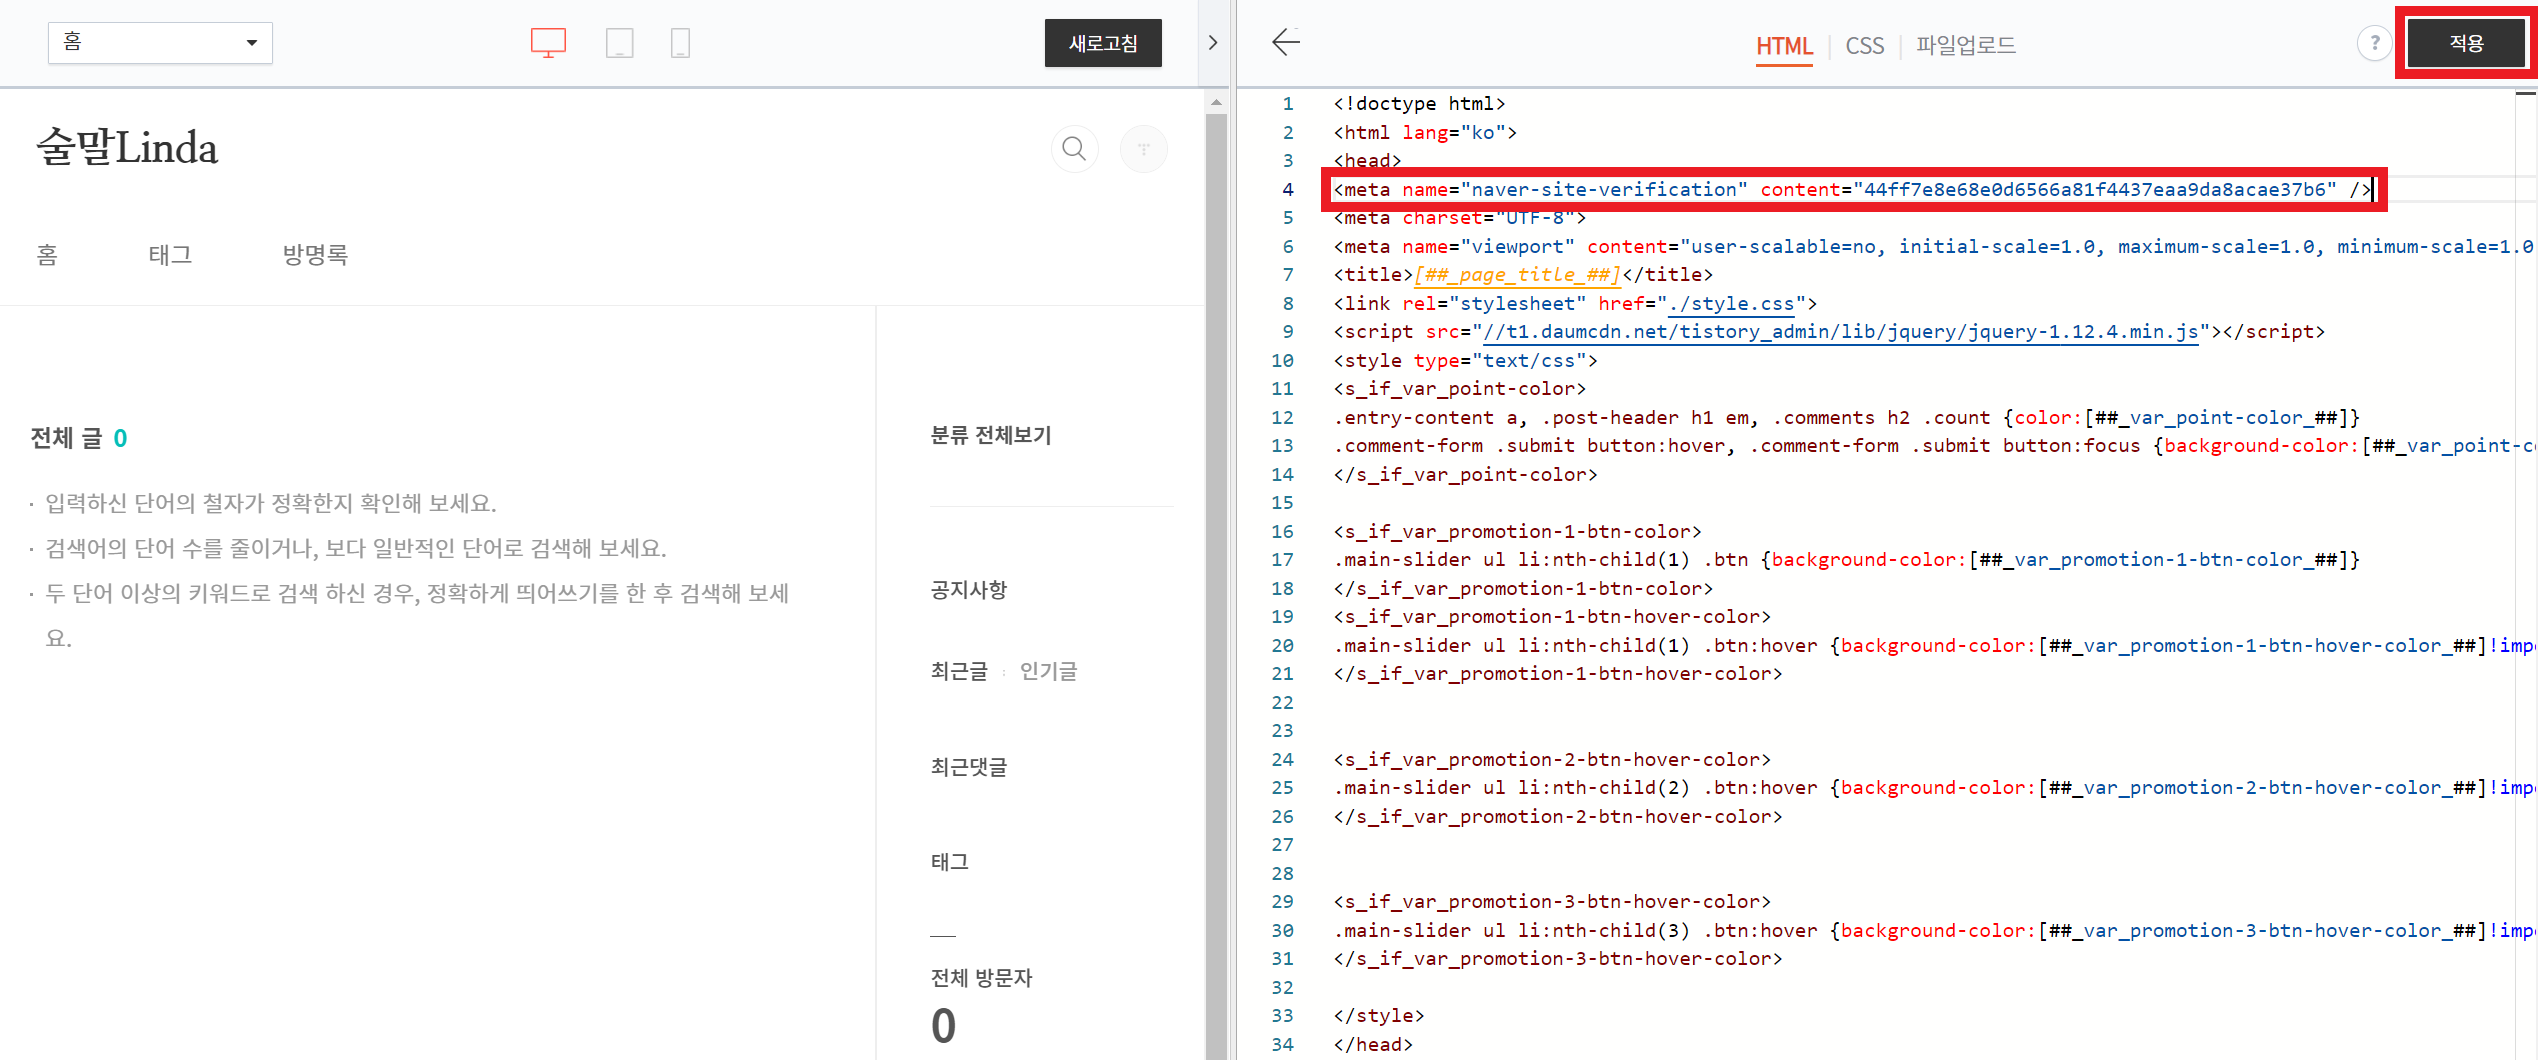The width and height of the screenshot is (2538, 1060).
Task: Click the 공지사항 sidebar heading
Action: click(x=969, y=590)
